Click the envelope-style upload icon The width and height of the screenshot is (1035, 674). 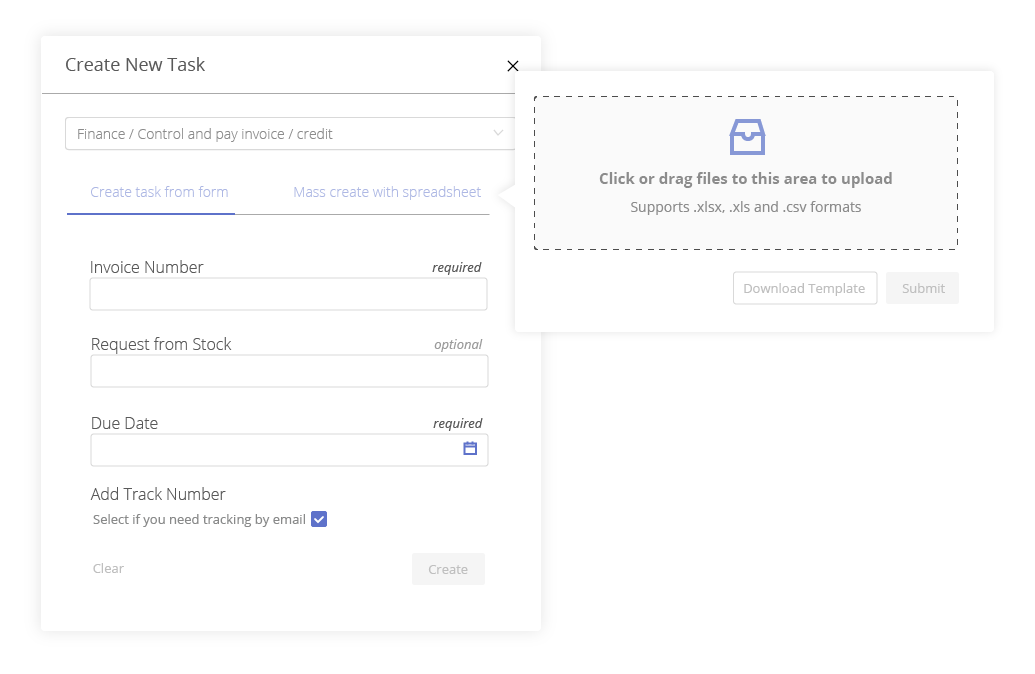(x=747, y=136)
